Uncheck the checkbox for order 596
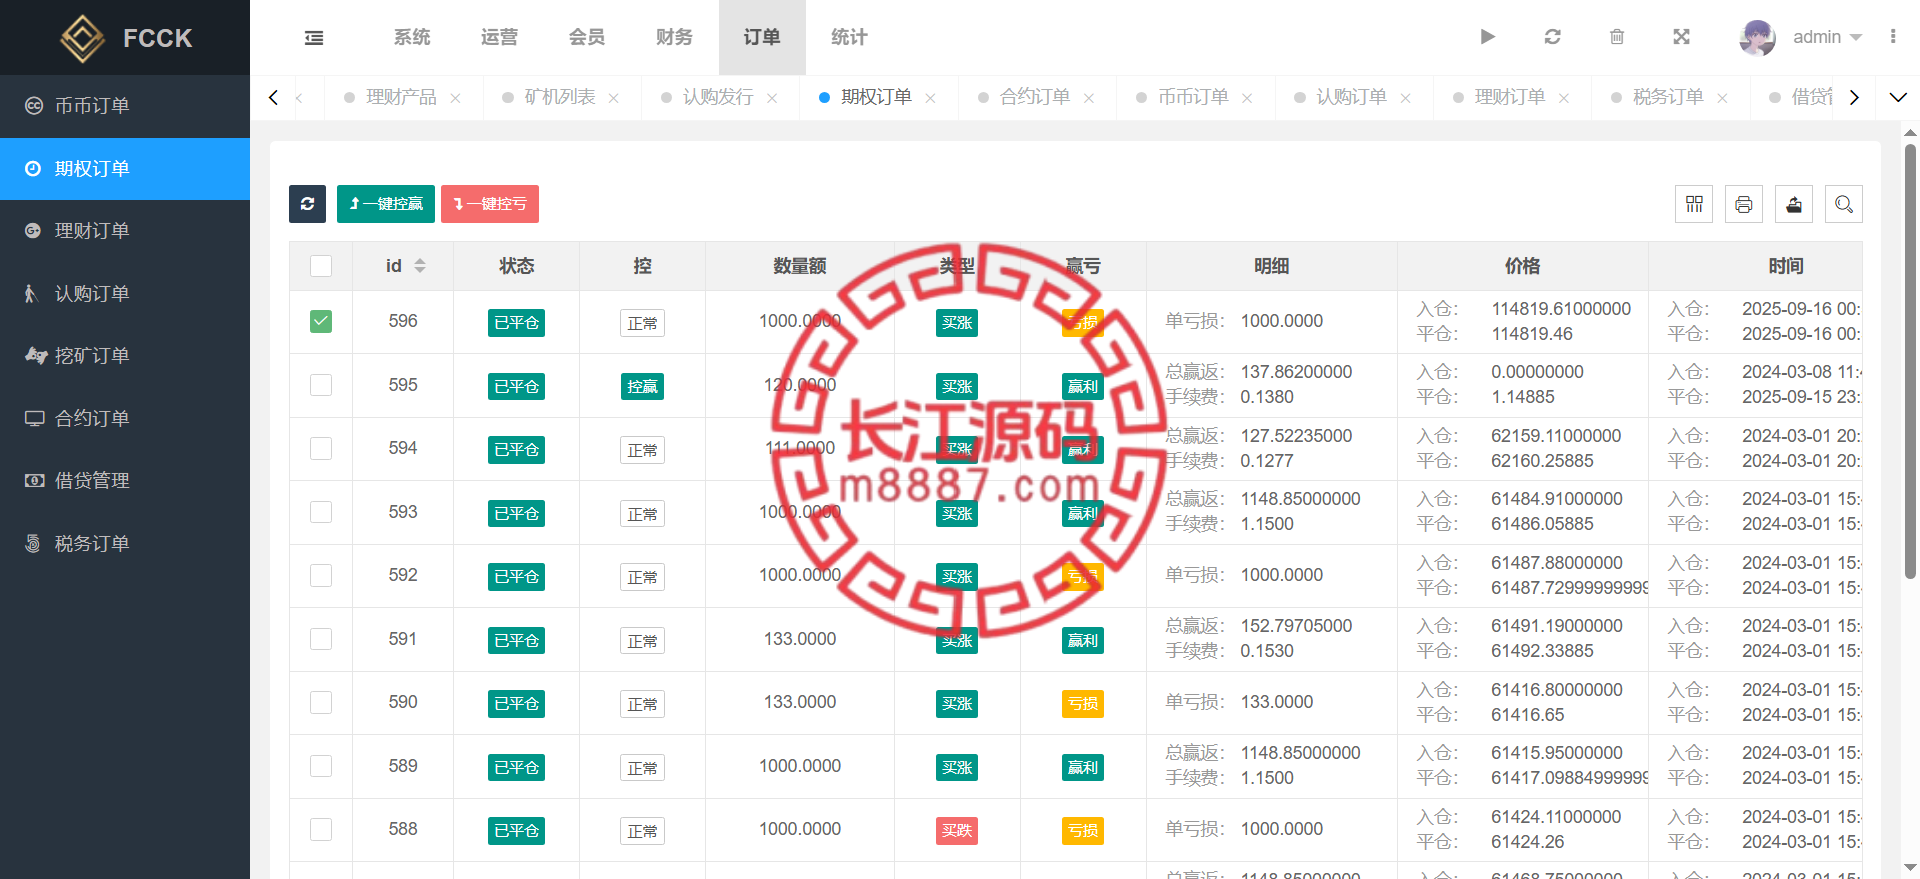The height and width of the screenshot is (879, 1920). [x=321, y=321]
